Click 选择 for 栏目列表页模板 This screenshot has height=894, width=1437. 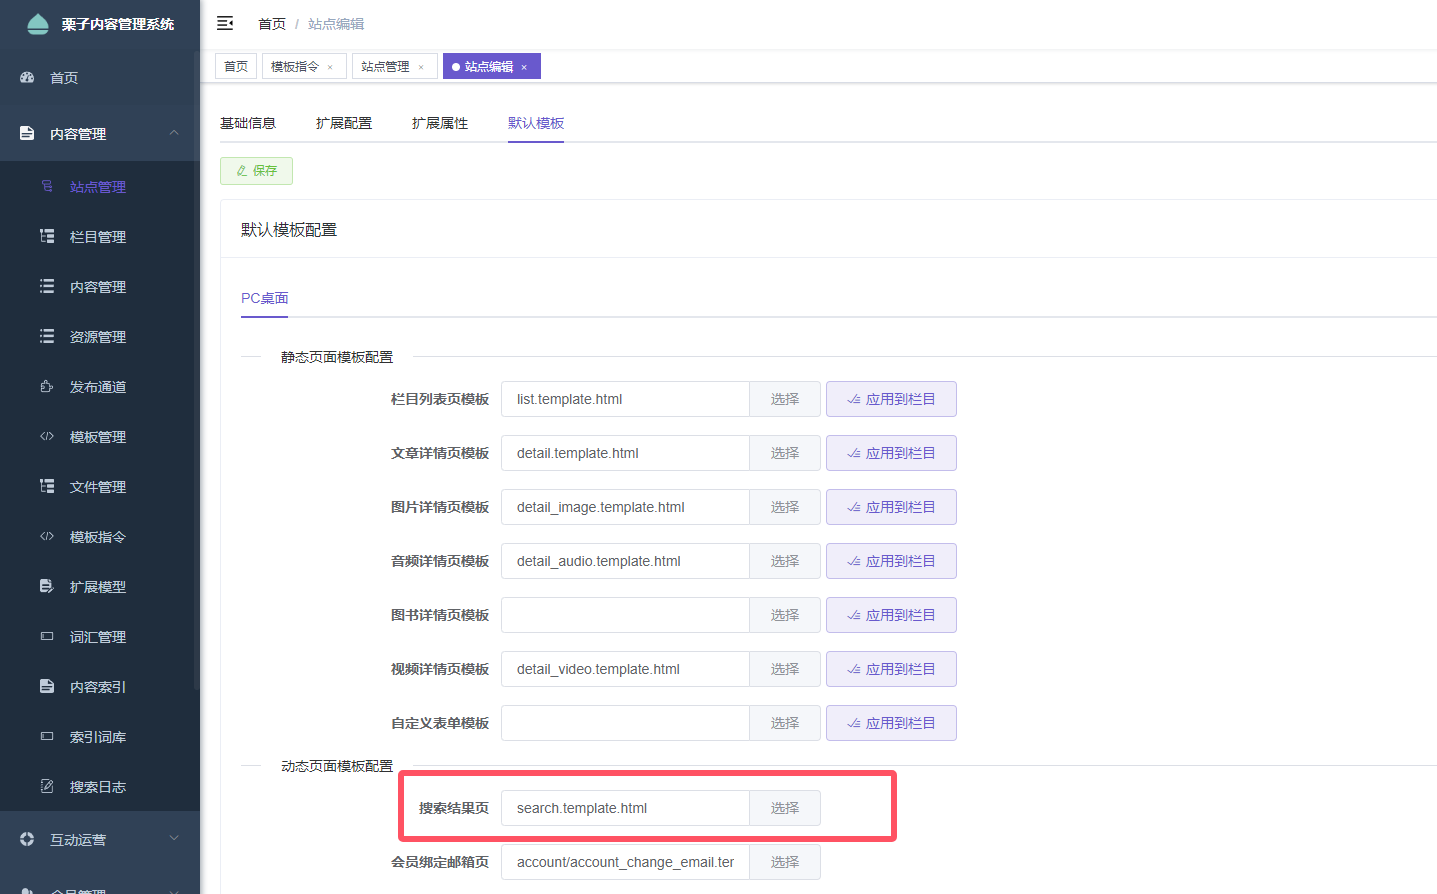784,399
